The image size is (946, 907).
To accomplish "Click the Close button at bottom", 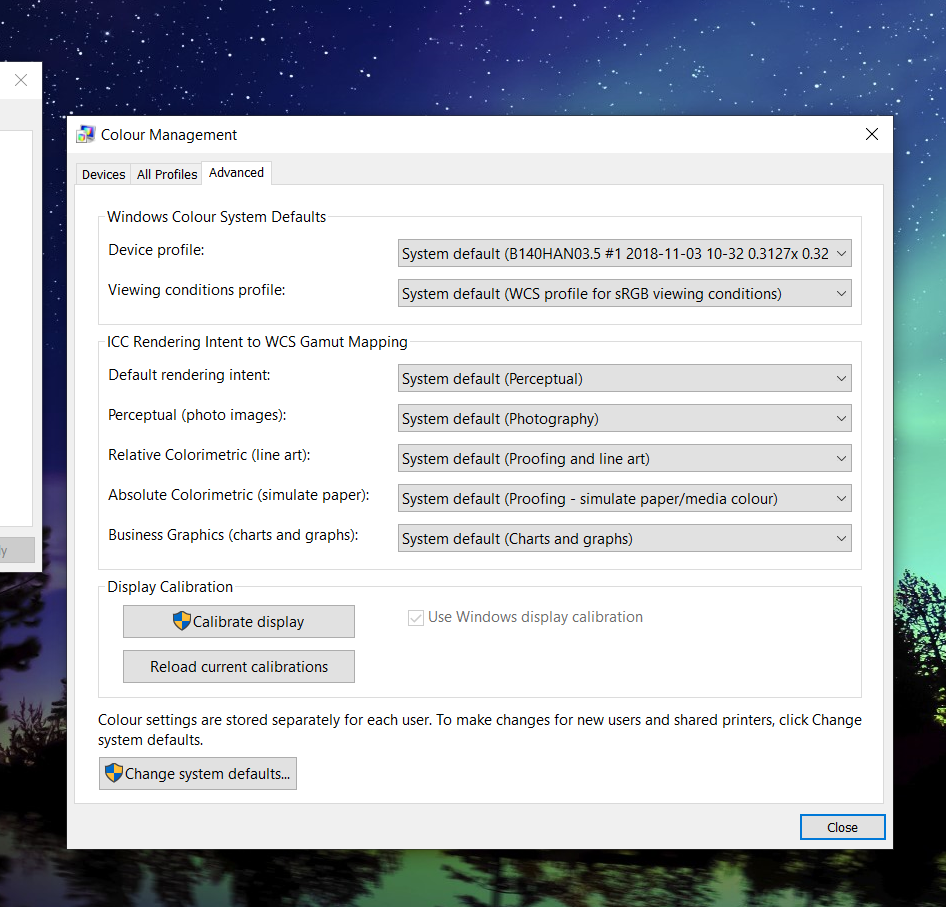I will [x=842, y=827].
